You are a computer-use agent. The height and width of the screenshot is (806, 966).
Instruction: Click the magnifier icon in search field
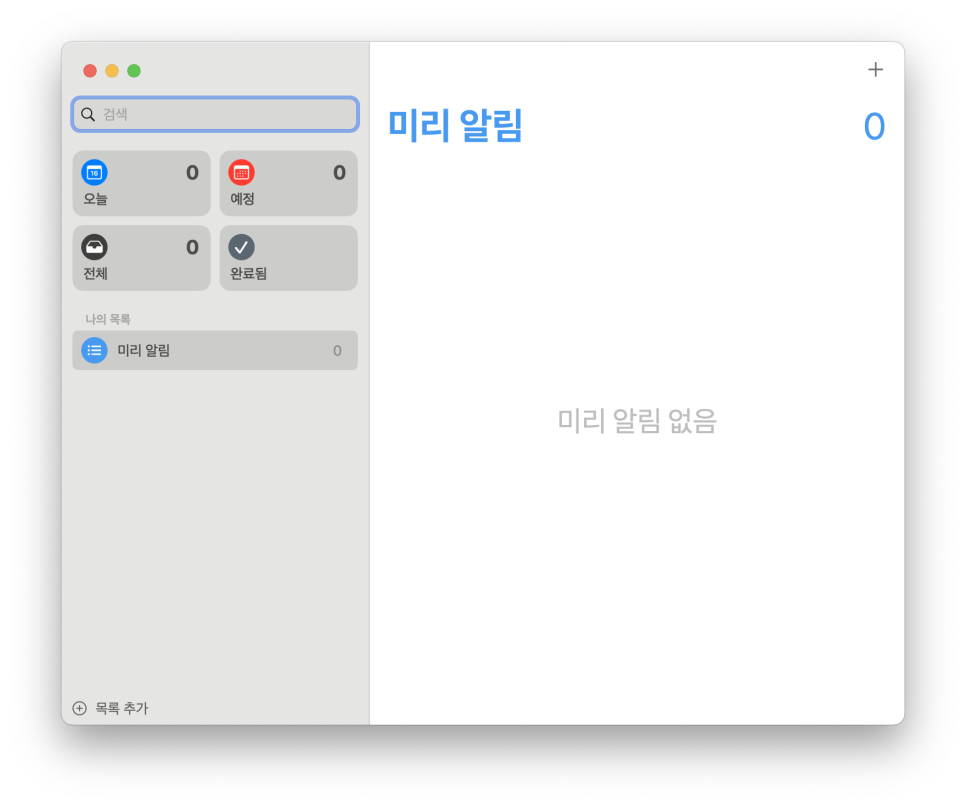pos(88,114)
